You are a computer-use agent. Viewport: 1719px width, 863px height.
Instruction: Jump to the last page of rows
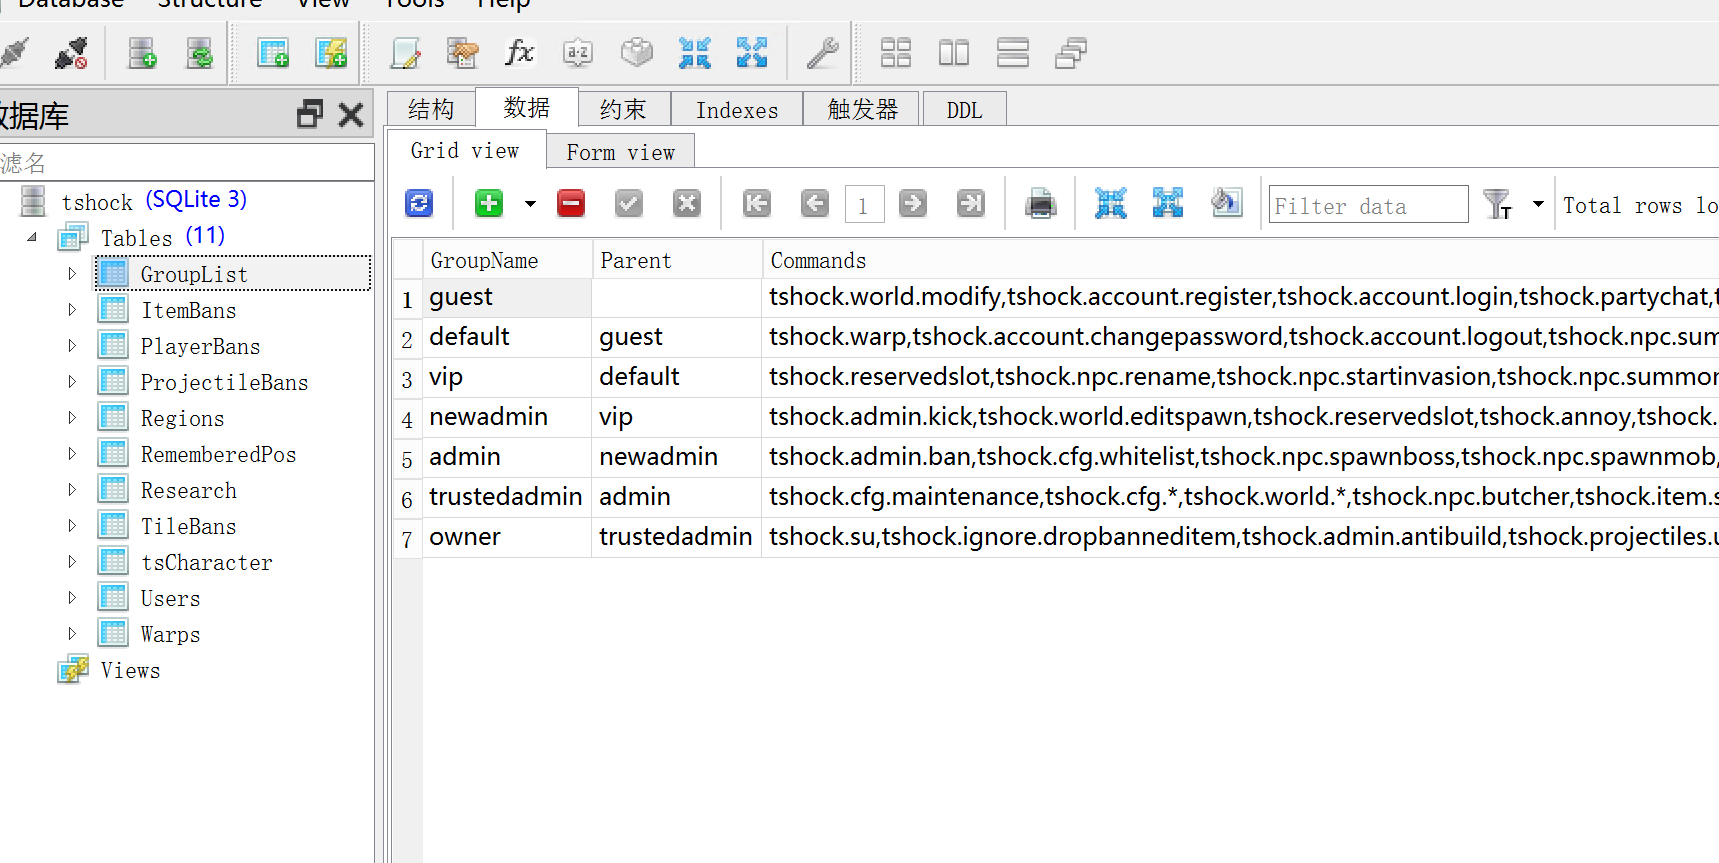(x=970, y=204)
